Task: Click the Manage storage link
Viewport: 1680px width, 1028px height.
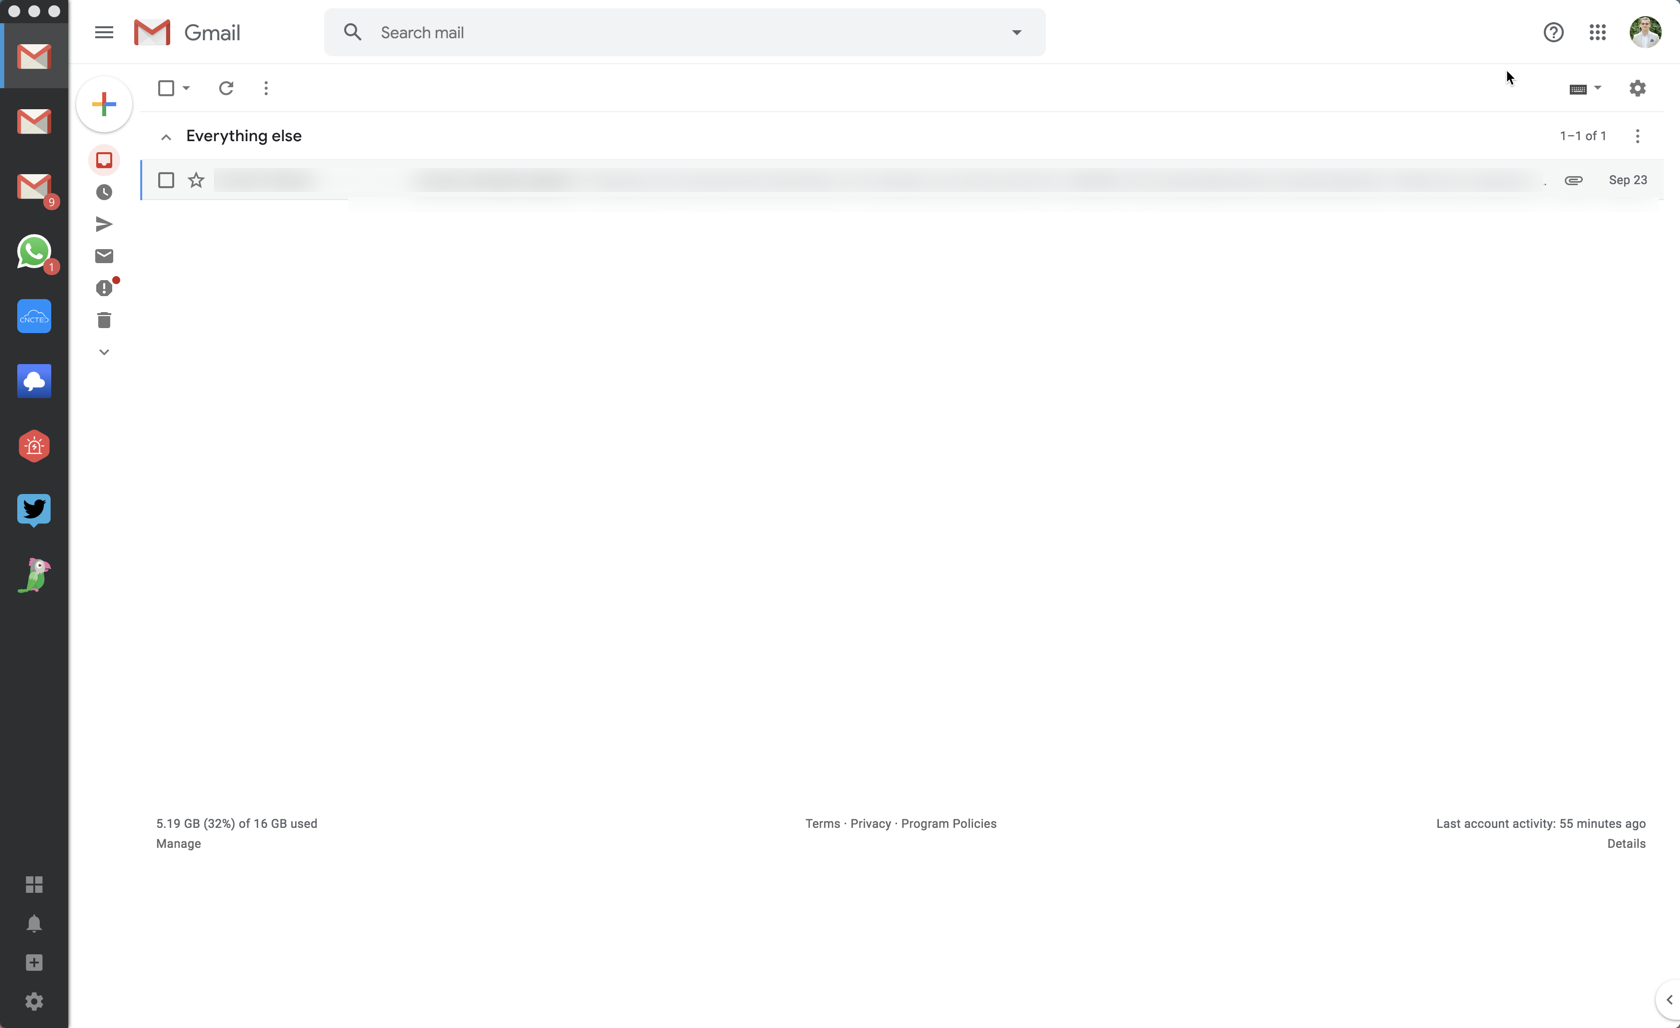Action: click(x=178, y=844)
